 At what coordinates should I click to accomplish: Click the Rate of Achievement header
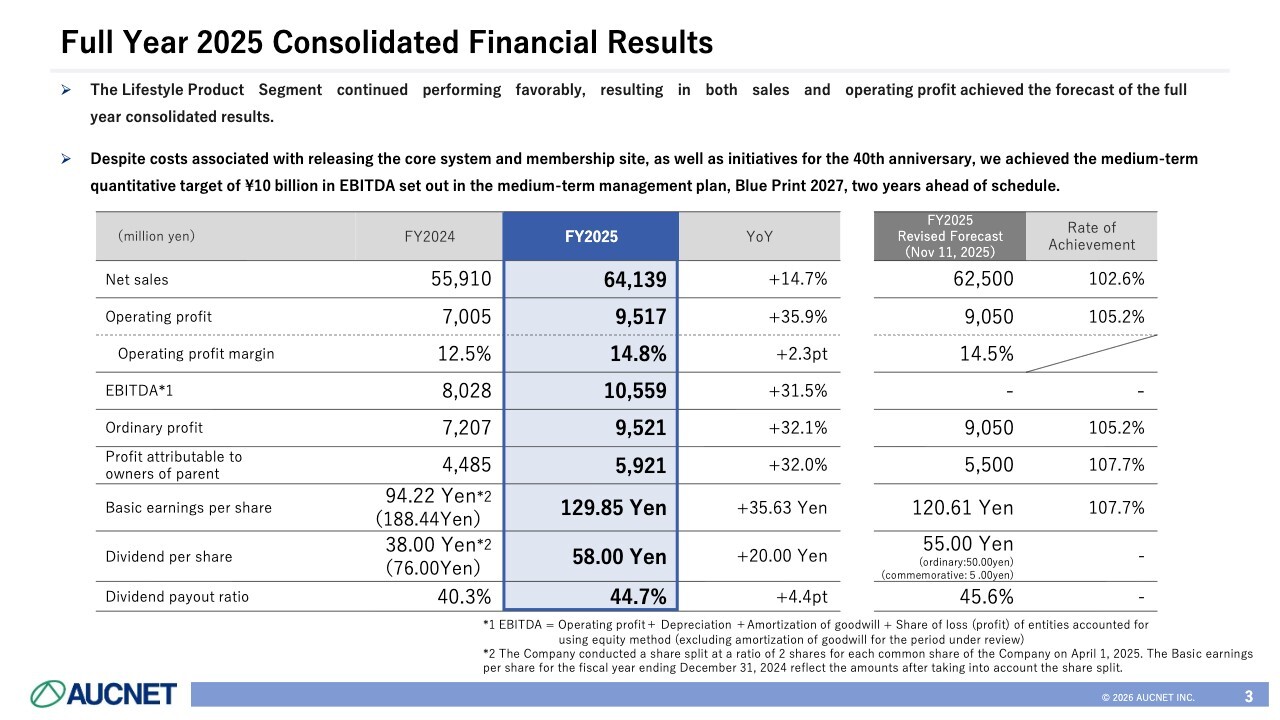tap(1091, 236)
